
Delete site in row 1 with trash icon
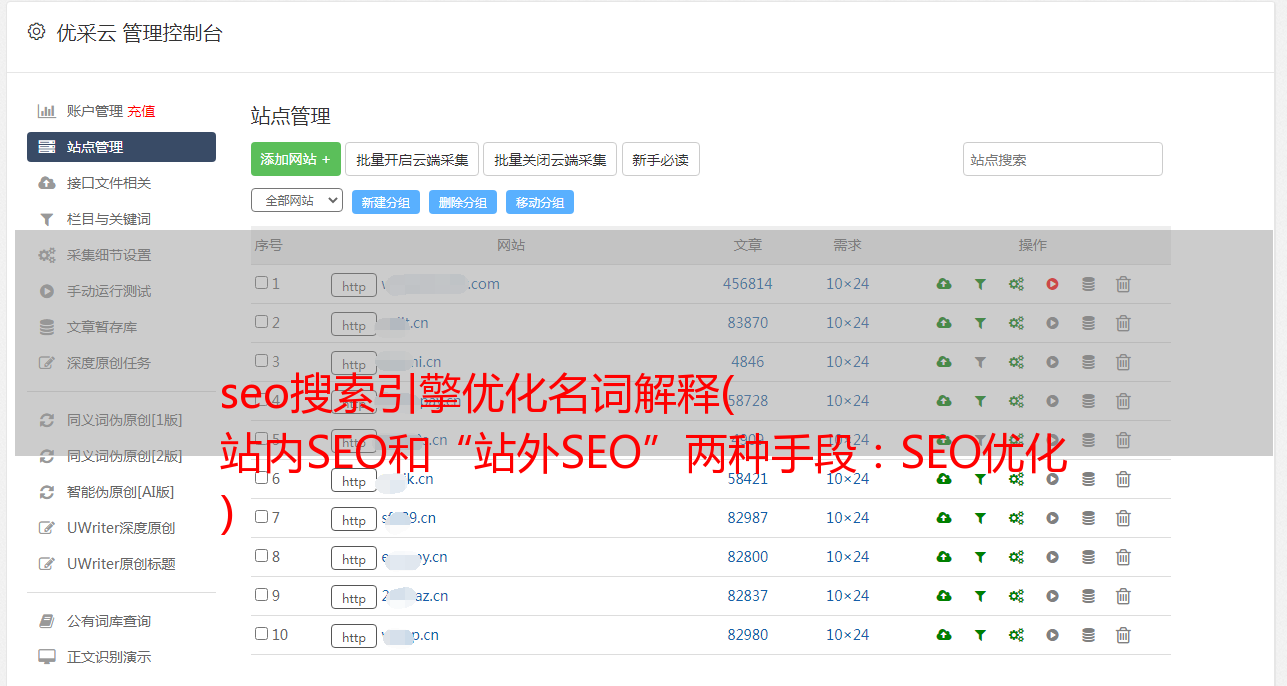pyautogui.click(x=1123, y=284)
